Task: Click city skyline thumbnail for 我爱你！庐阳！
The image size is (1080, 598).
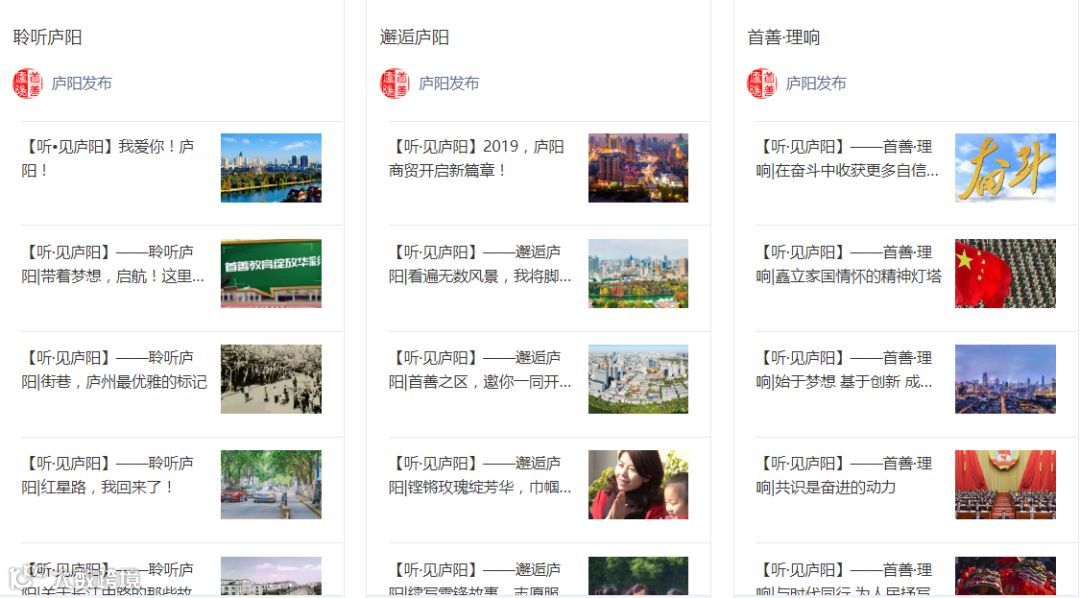Action: (x=271, y=167)
